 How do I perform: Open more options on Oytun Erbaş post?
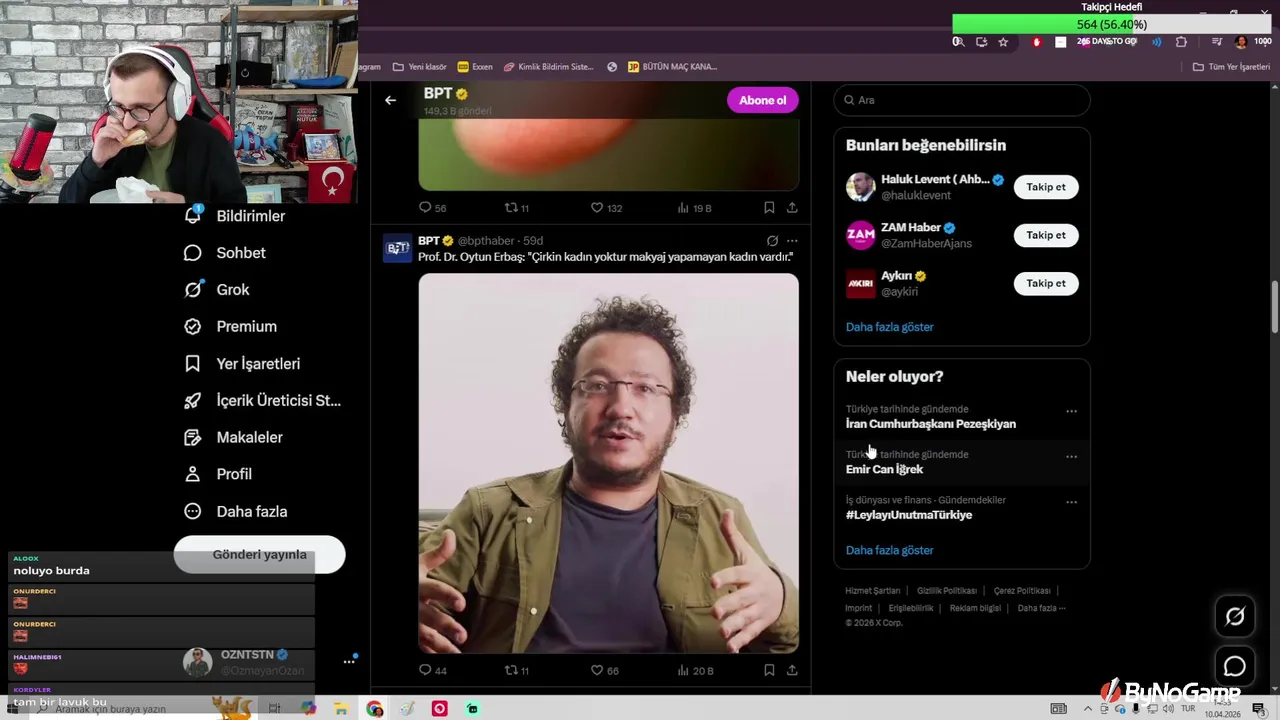tap(792, 241)
